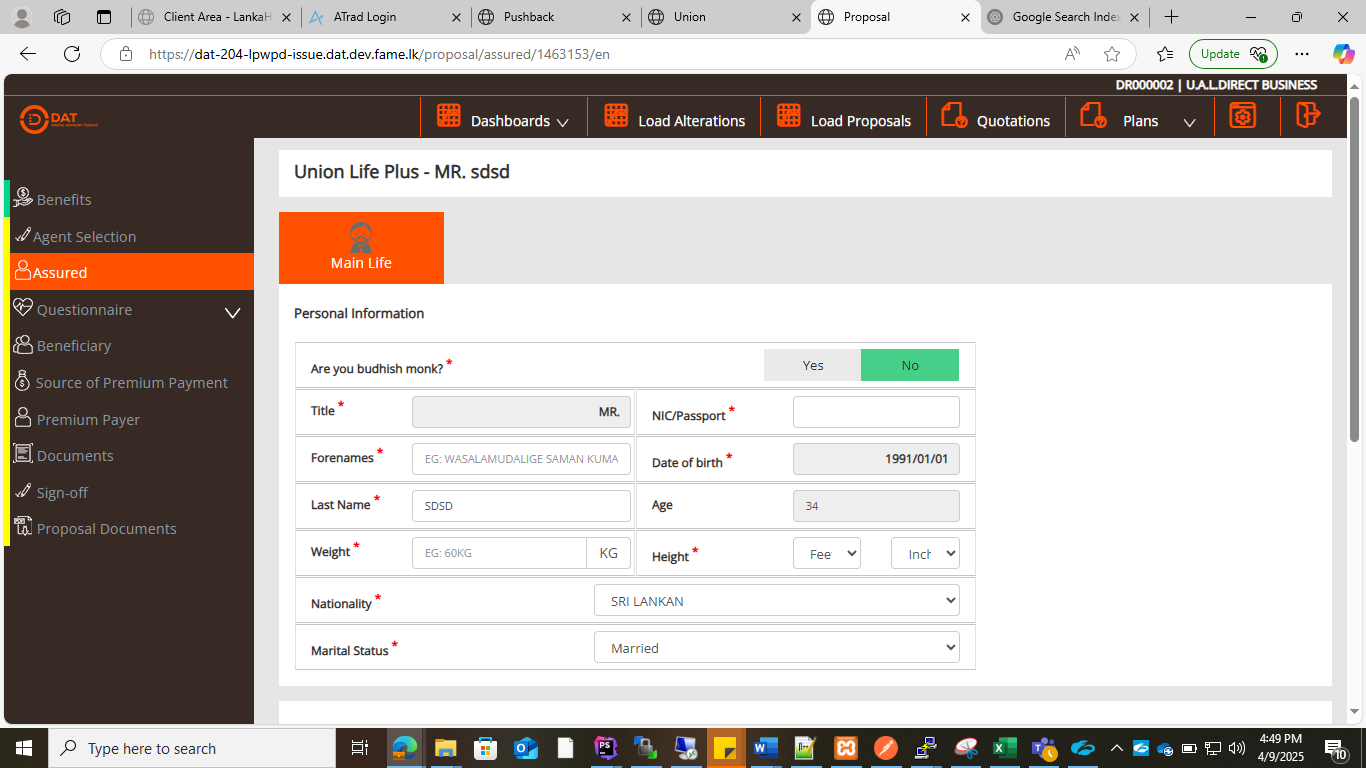
Task: Click the browser Update button
Action: tap(1233, 54)
